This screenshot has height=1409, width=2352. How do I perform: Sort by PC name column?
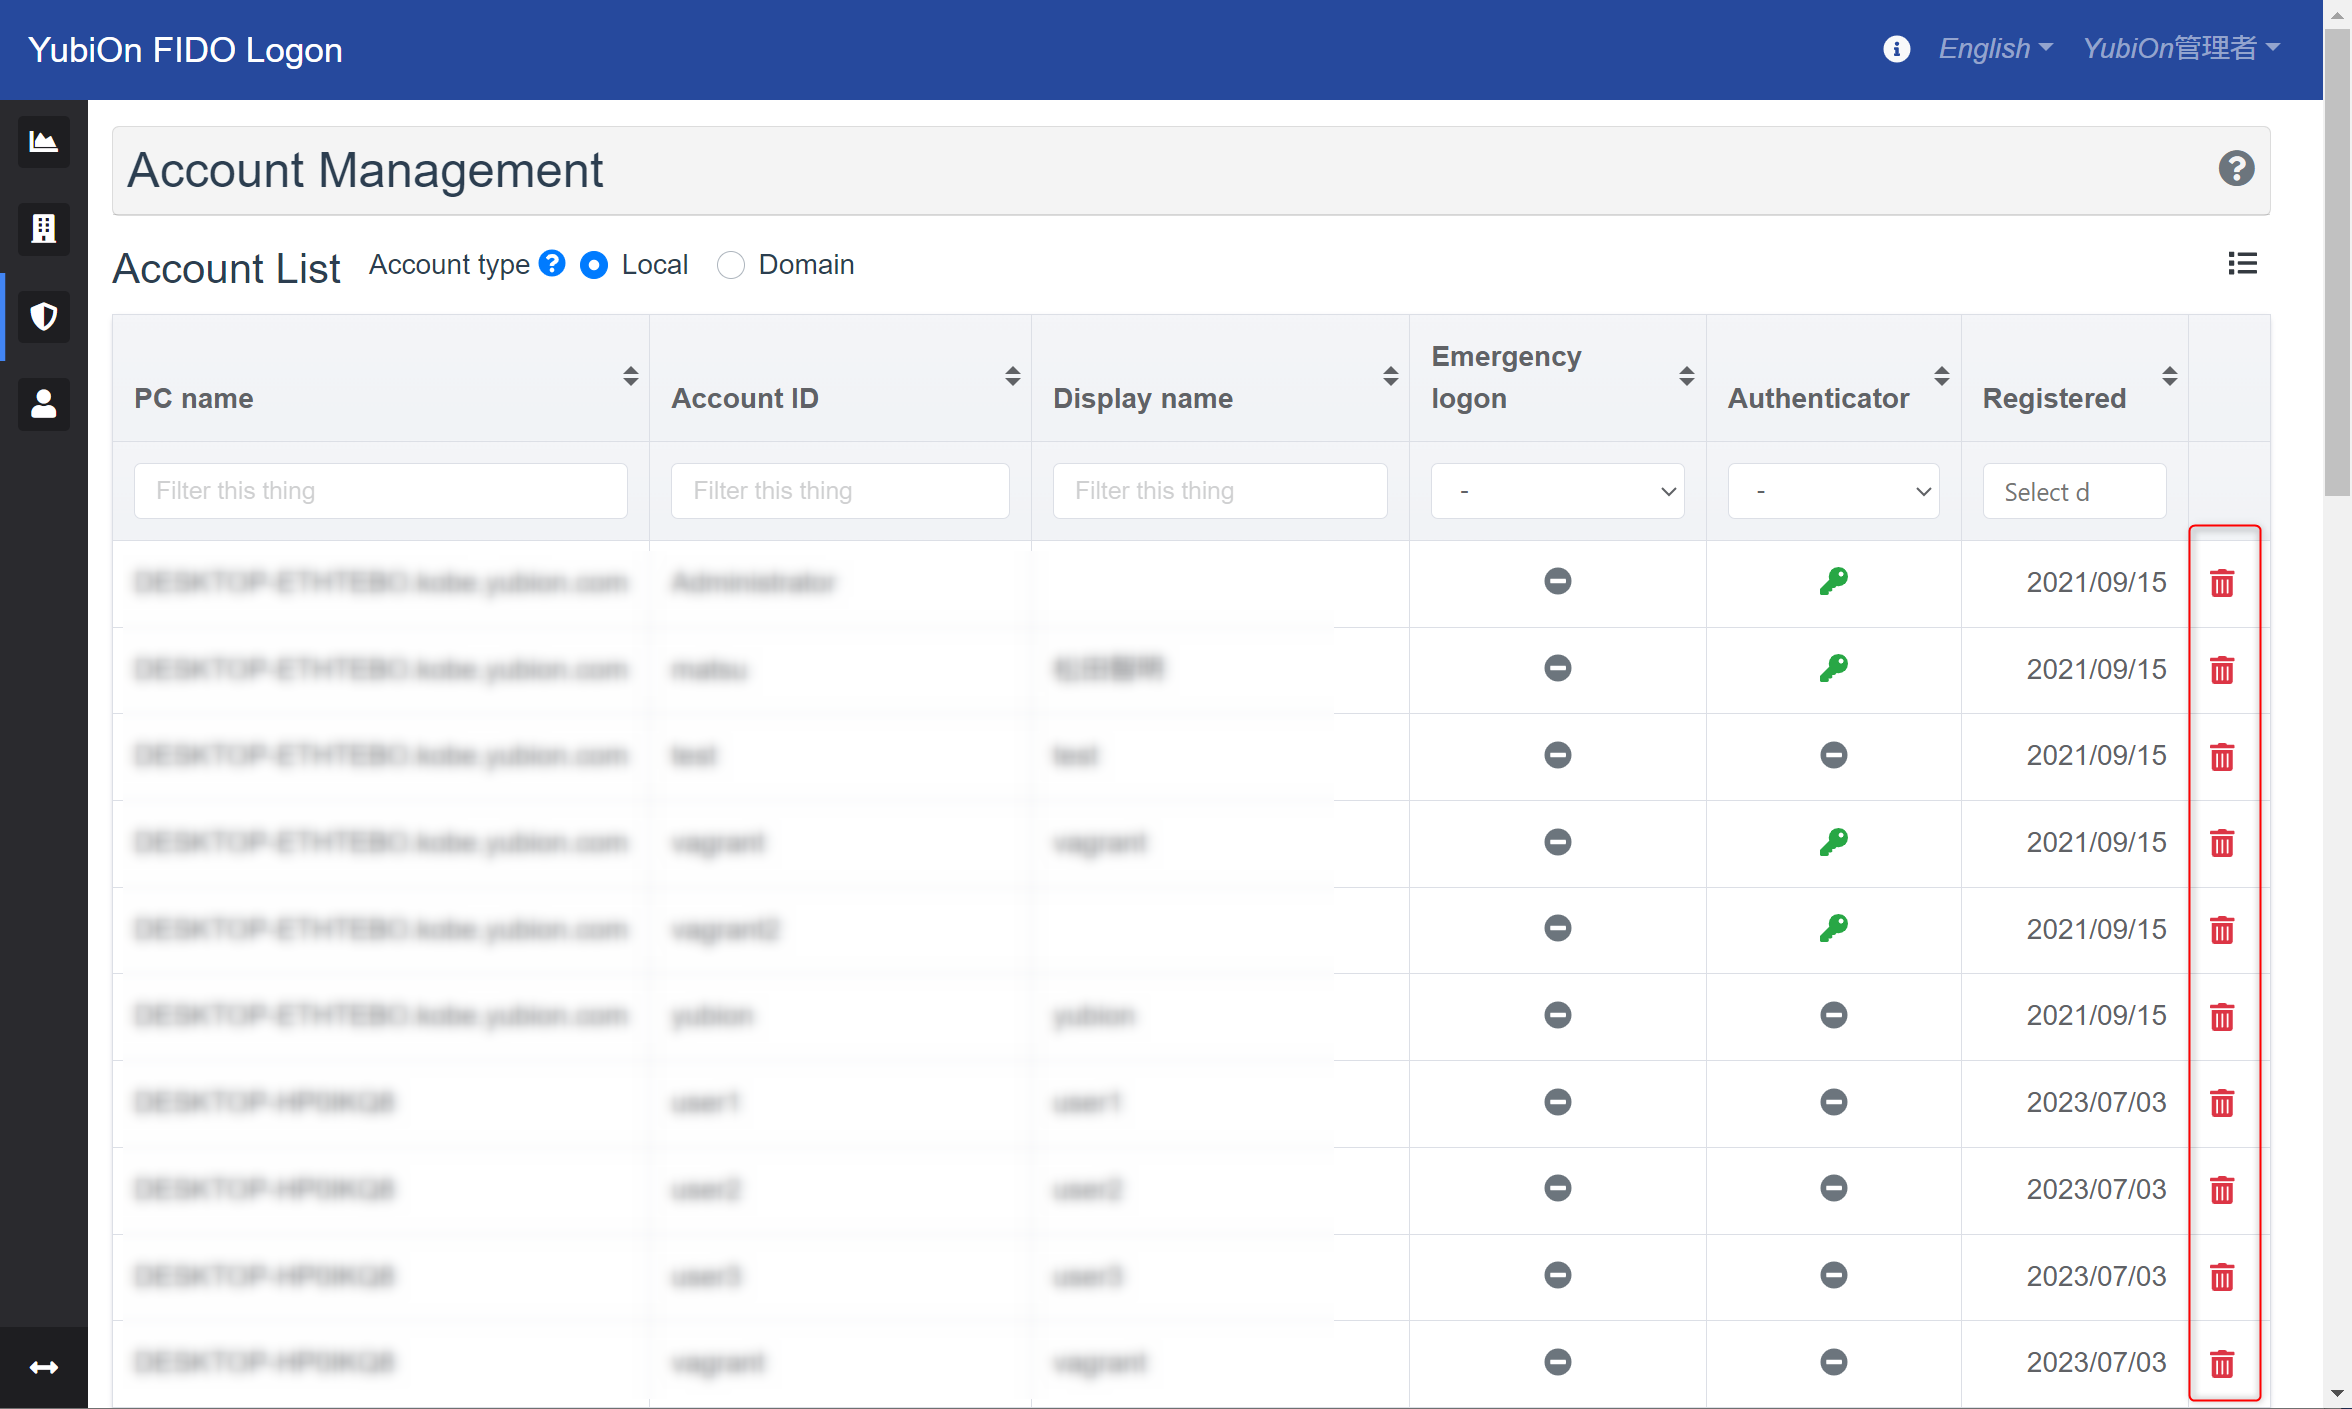coord(630,377)
